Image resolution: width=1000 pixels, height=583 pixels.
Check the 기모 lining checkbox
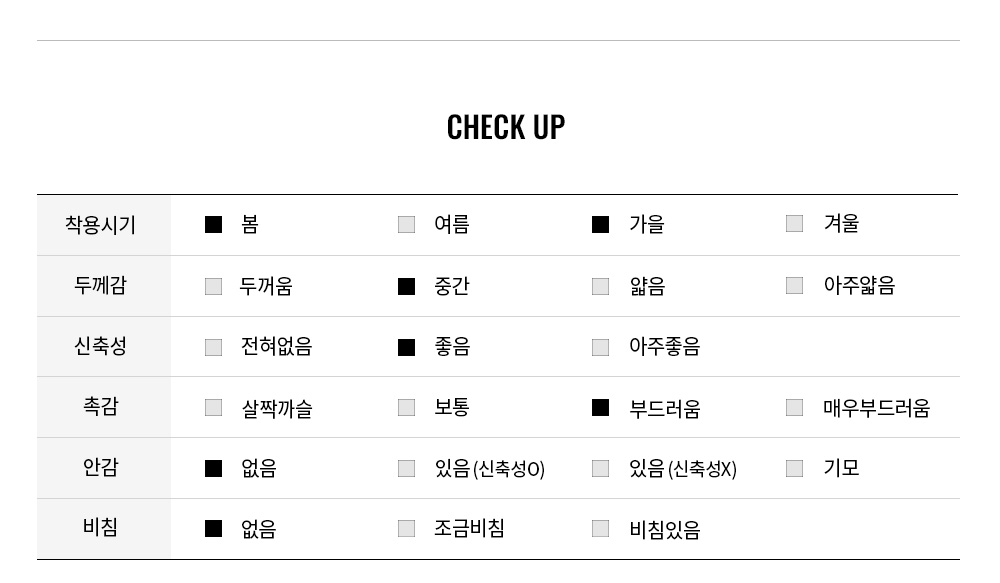(794, 469)
